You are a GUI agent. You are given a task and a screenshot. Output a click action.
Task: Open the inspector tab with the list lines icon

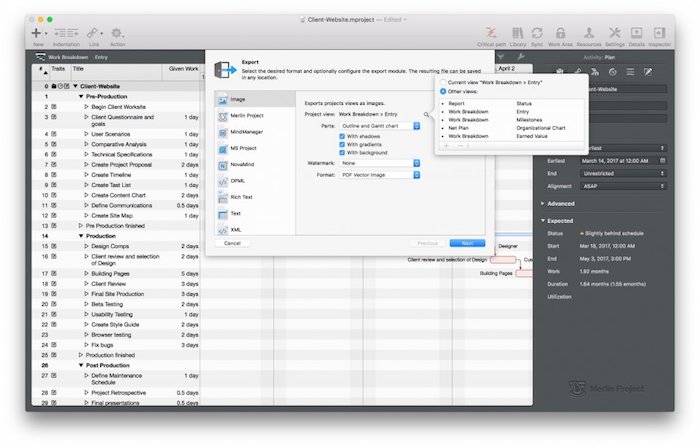click(630, 72)
